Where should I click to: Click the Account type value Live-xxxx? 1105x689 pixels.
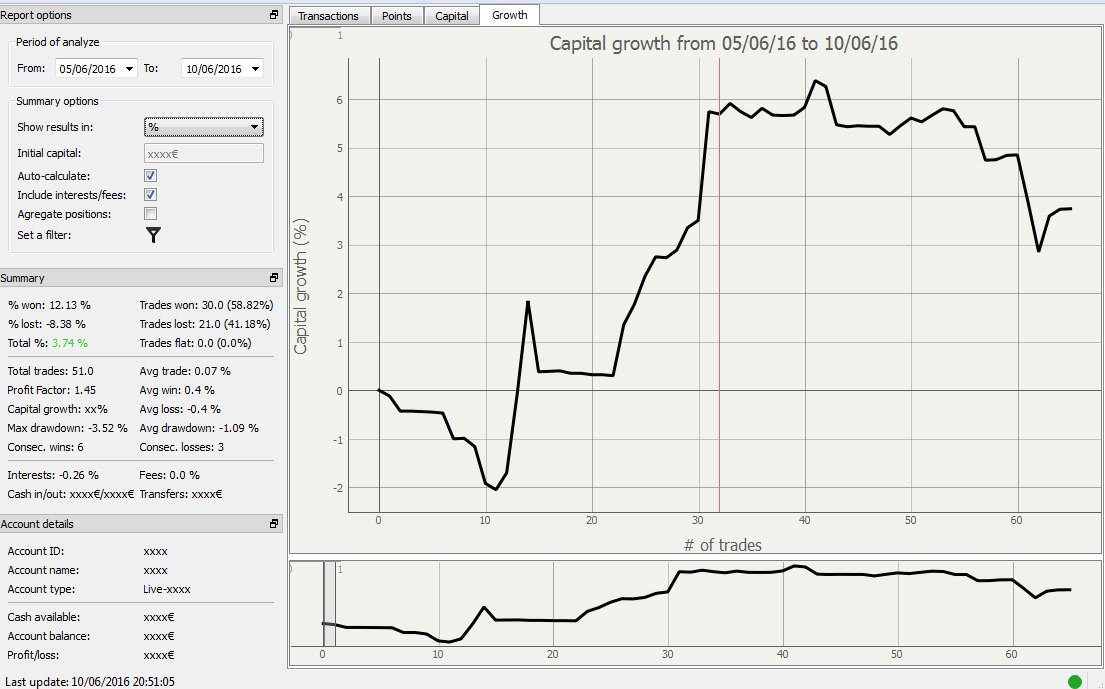(167, 589)
